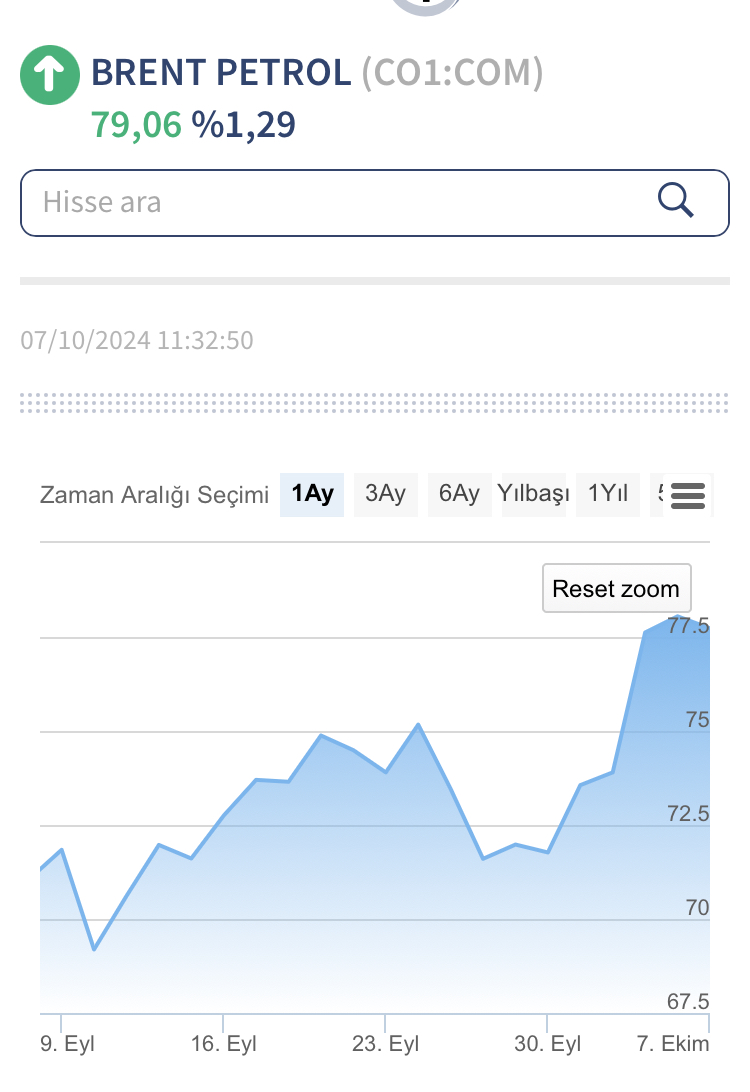Click the 23. Eyl date axis label
Viewport: 750px width, 1092px height.
pos(387,1044)
